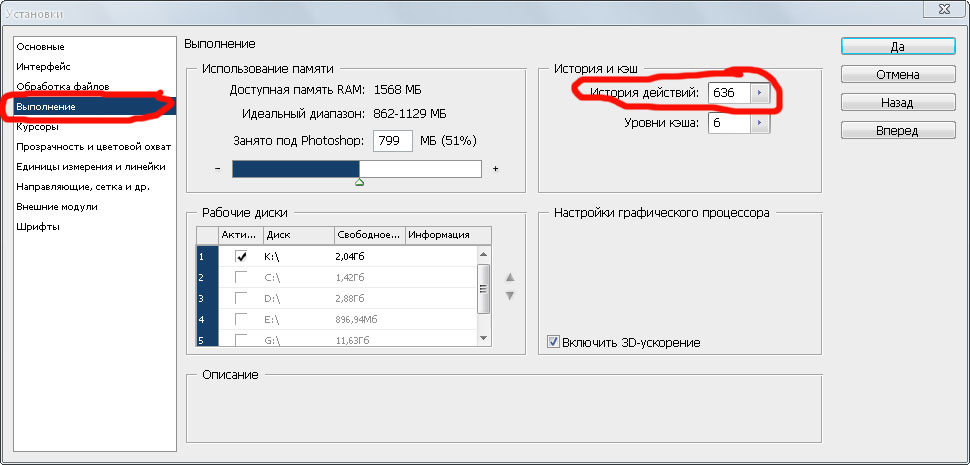Click the minus icon left of memory slider

tap(217, 169)
